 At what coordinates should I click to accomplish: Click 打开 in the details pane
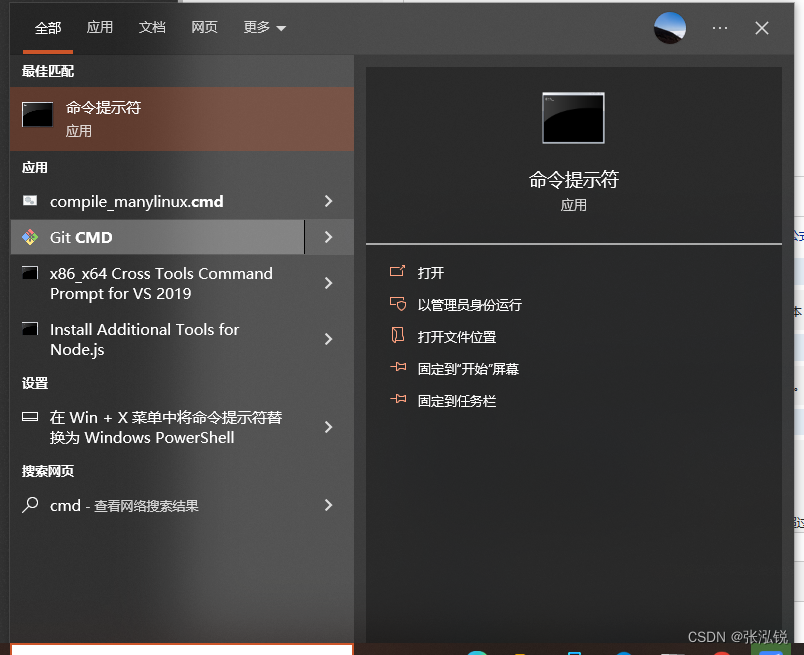(431, 272)
